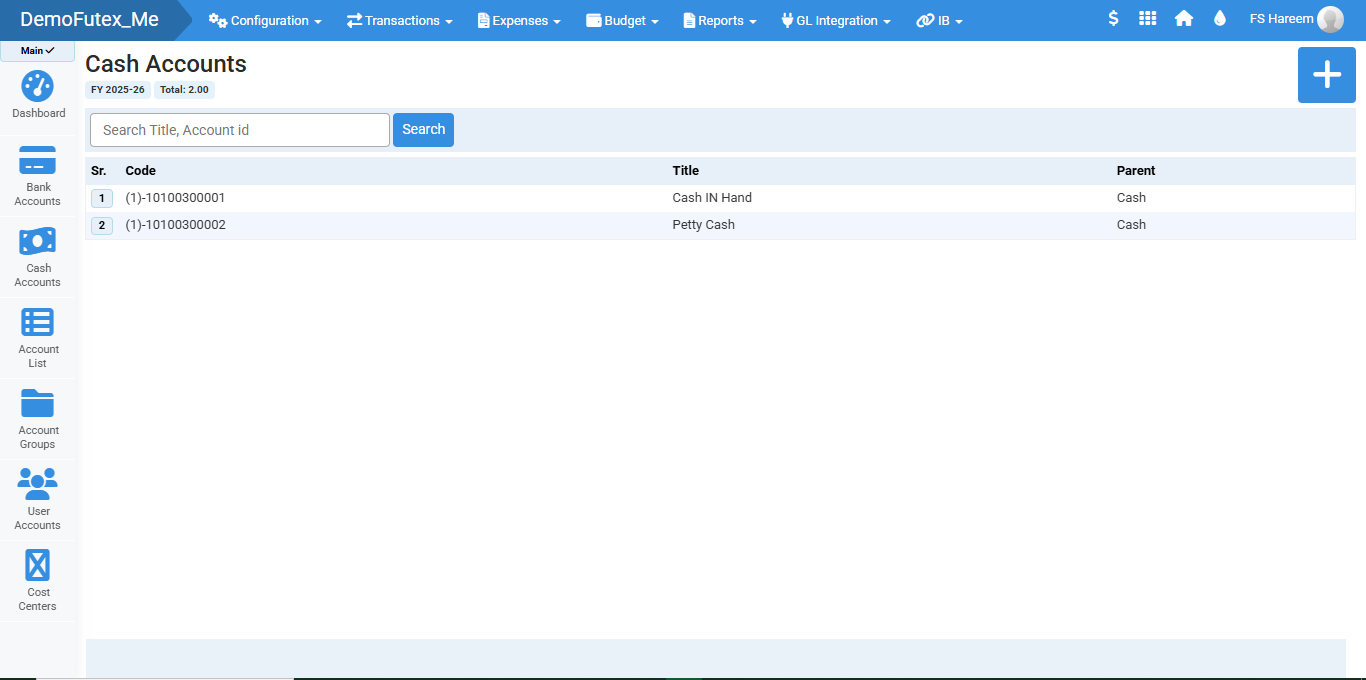Select the Petty Cash account row
This screenshot has width=1366, height=680.
[703, 225]
